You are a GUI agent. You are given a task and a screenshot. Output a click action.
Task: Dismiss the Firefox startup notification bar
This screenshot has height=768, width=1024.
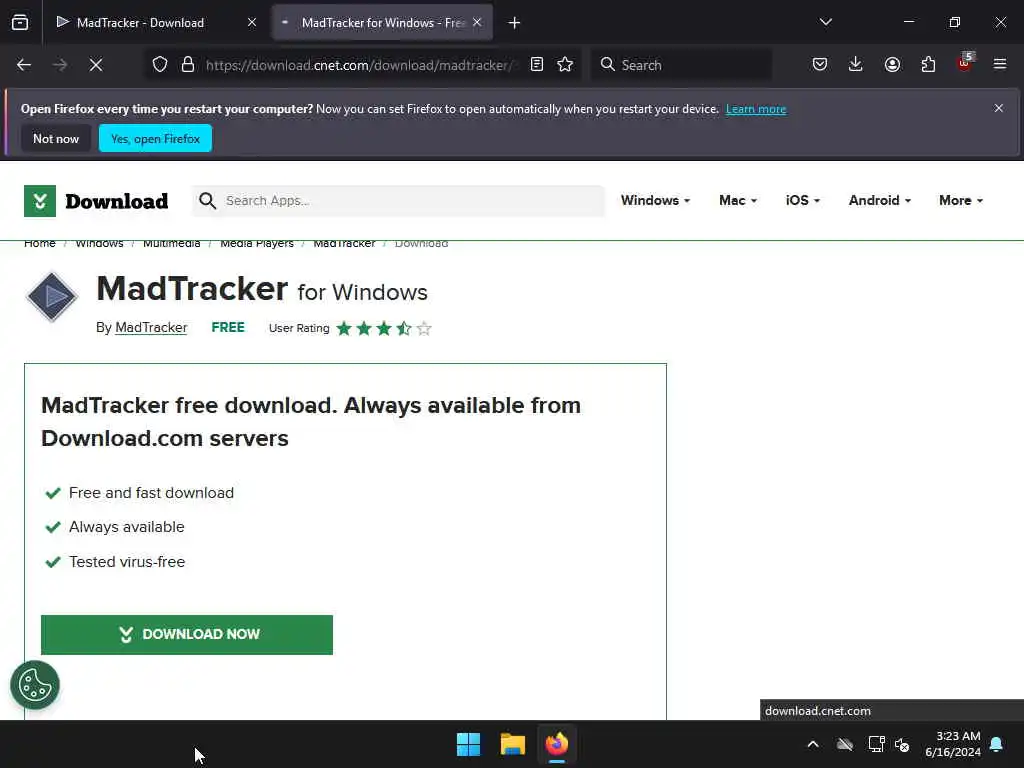click(x=999, y=108)
